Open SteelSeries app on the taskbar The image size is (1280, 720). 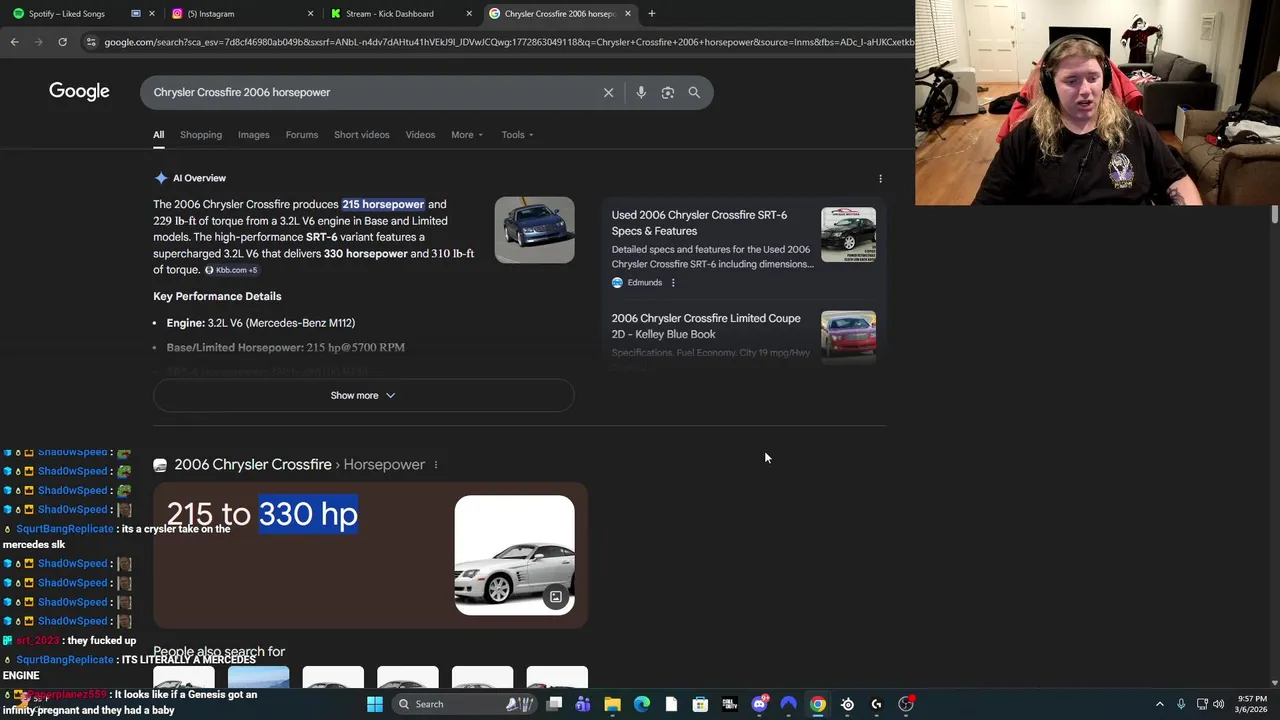click(x=847, y=704)
